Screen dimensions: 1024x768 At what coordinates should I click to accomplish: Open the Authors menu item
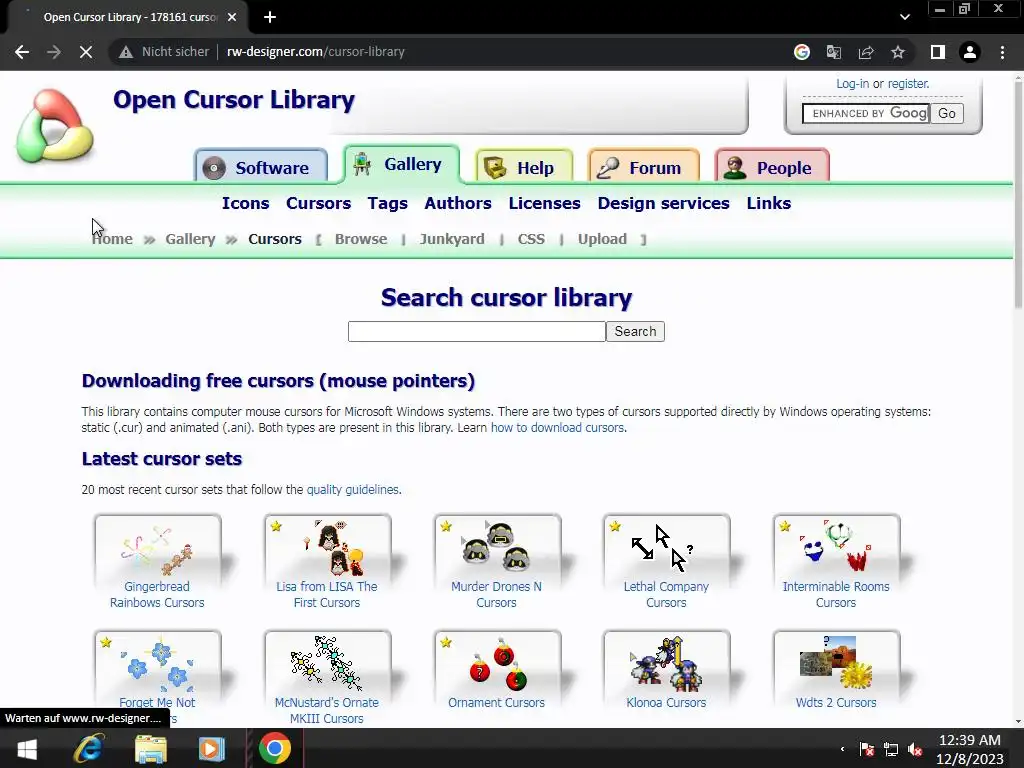tap(458, 203)
